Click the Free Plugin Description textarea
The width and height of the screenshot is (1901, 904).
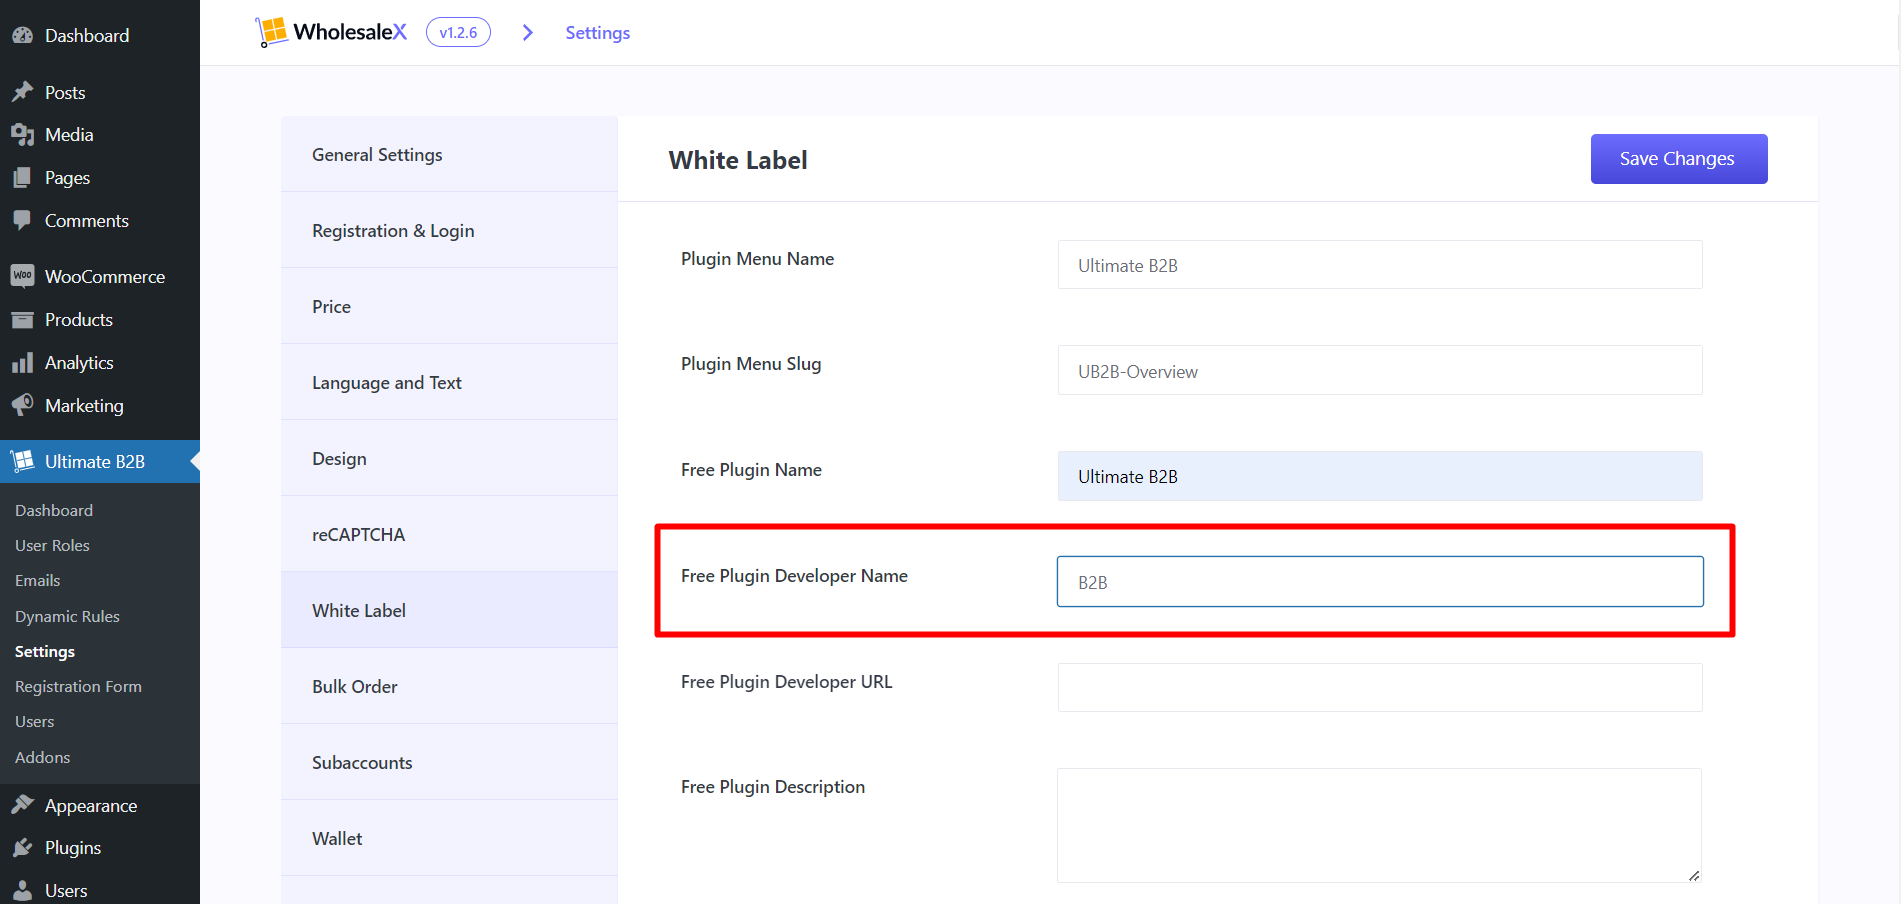1380,826
